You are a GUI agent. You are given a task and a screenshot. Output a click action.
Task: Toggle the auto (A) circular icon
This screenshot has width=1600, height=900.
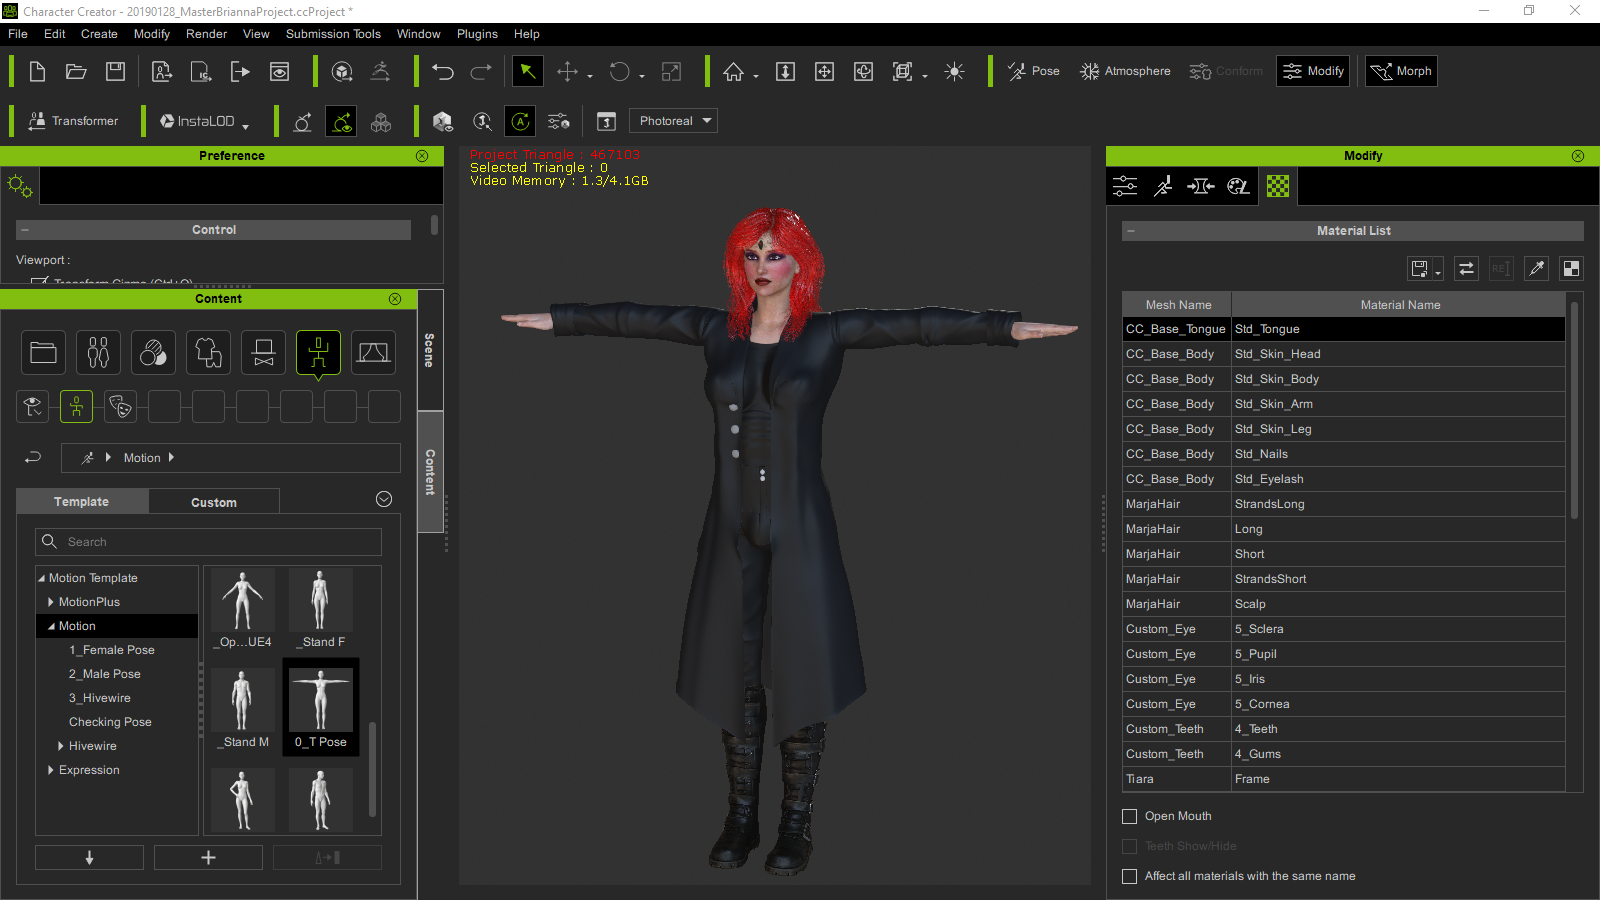point(520,121)
